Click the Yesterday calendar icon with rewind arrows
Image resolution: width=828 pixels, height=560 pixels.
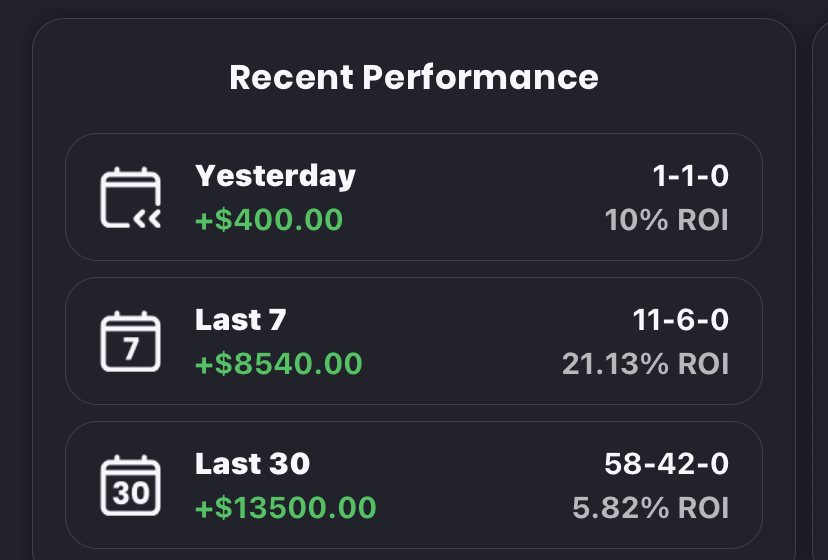pos(131,198)
